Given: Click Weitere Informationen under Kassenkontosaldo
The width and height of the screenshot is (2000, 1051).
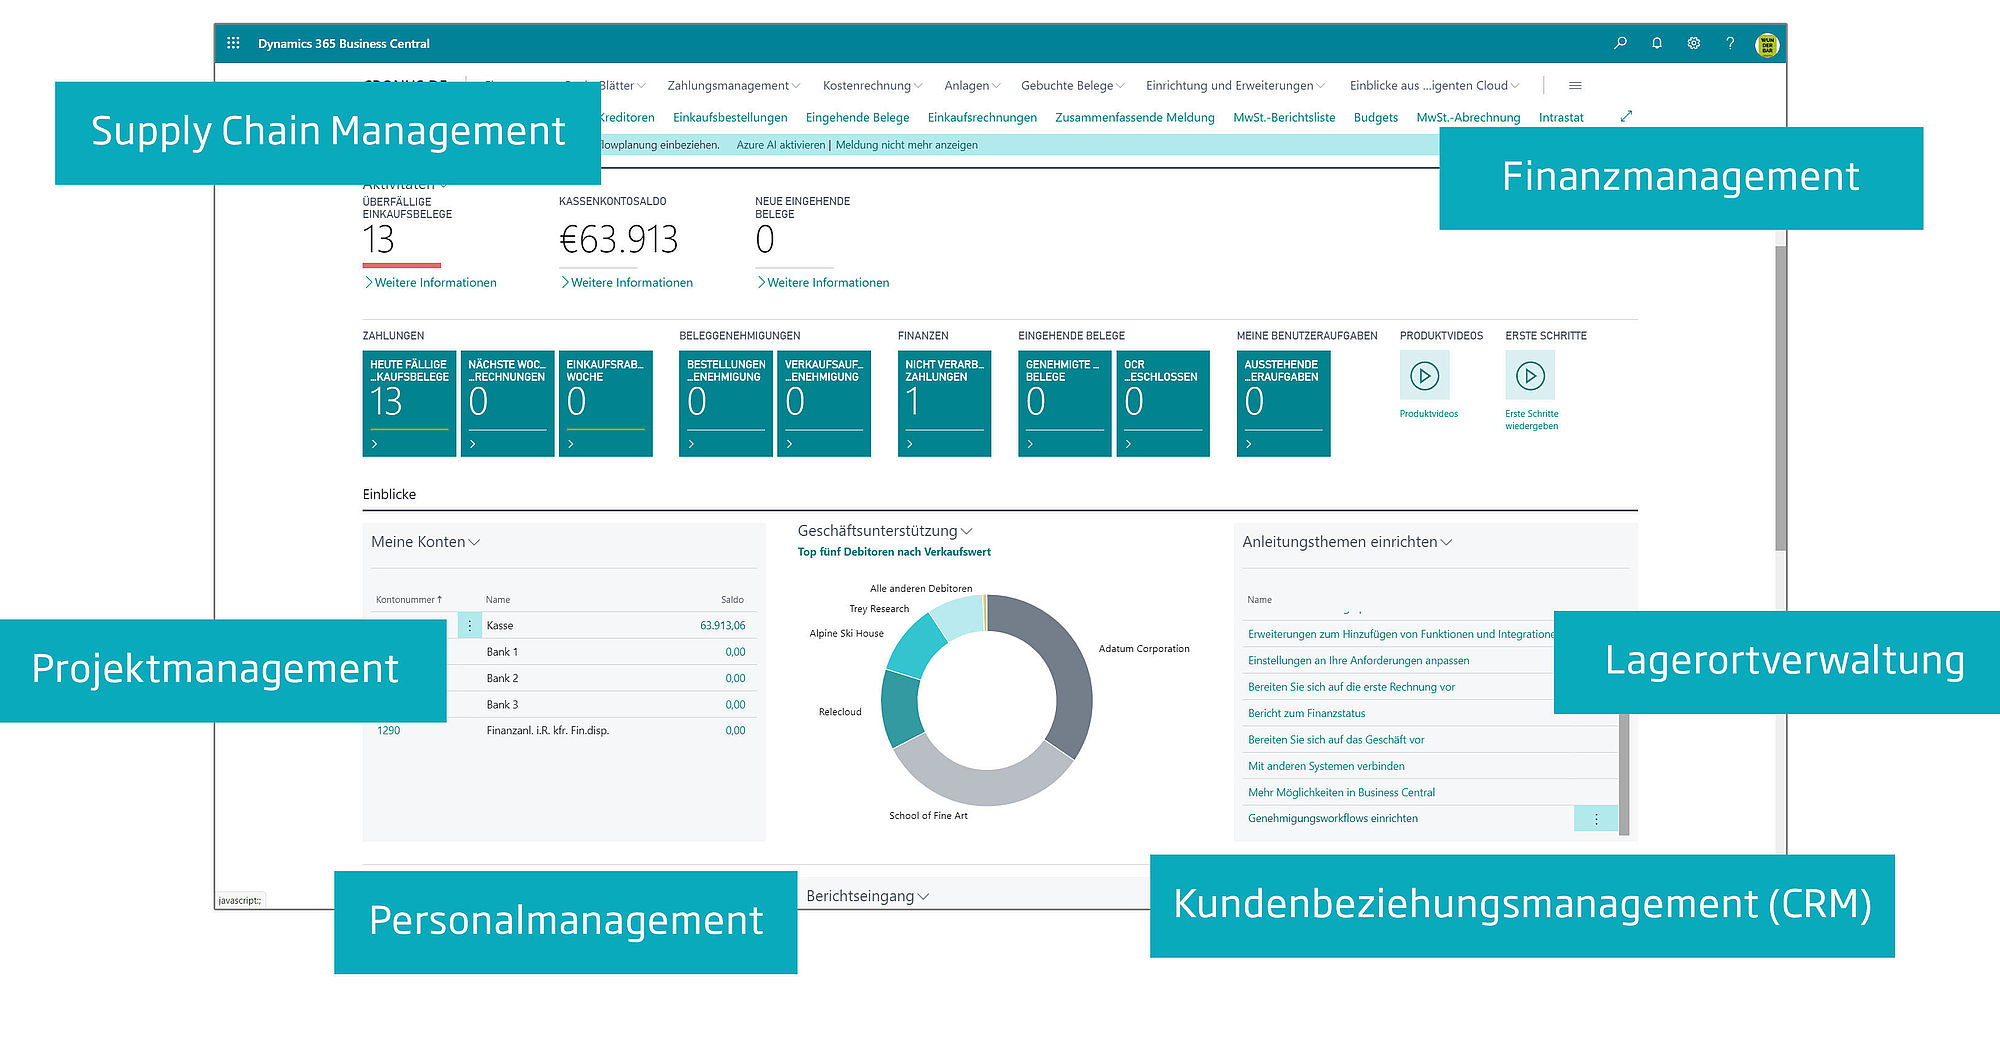Looking at the screenshot, I should pyautogui.click(x=626, y=282).
